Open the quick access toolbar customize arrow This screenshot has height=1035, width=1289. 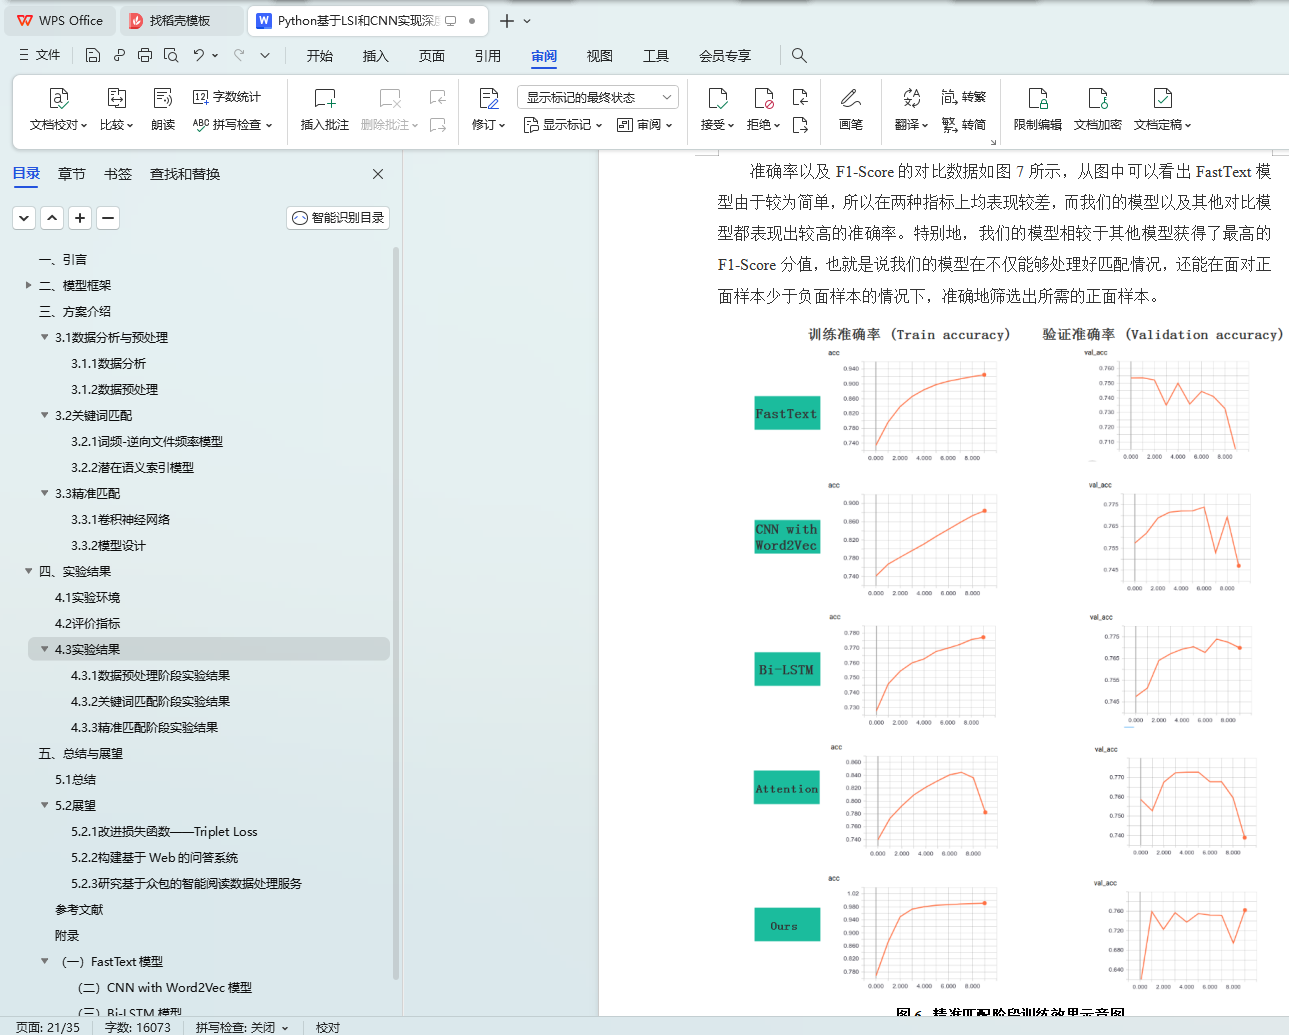click(x=265, y=55)
